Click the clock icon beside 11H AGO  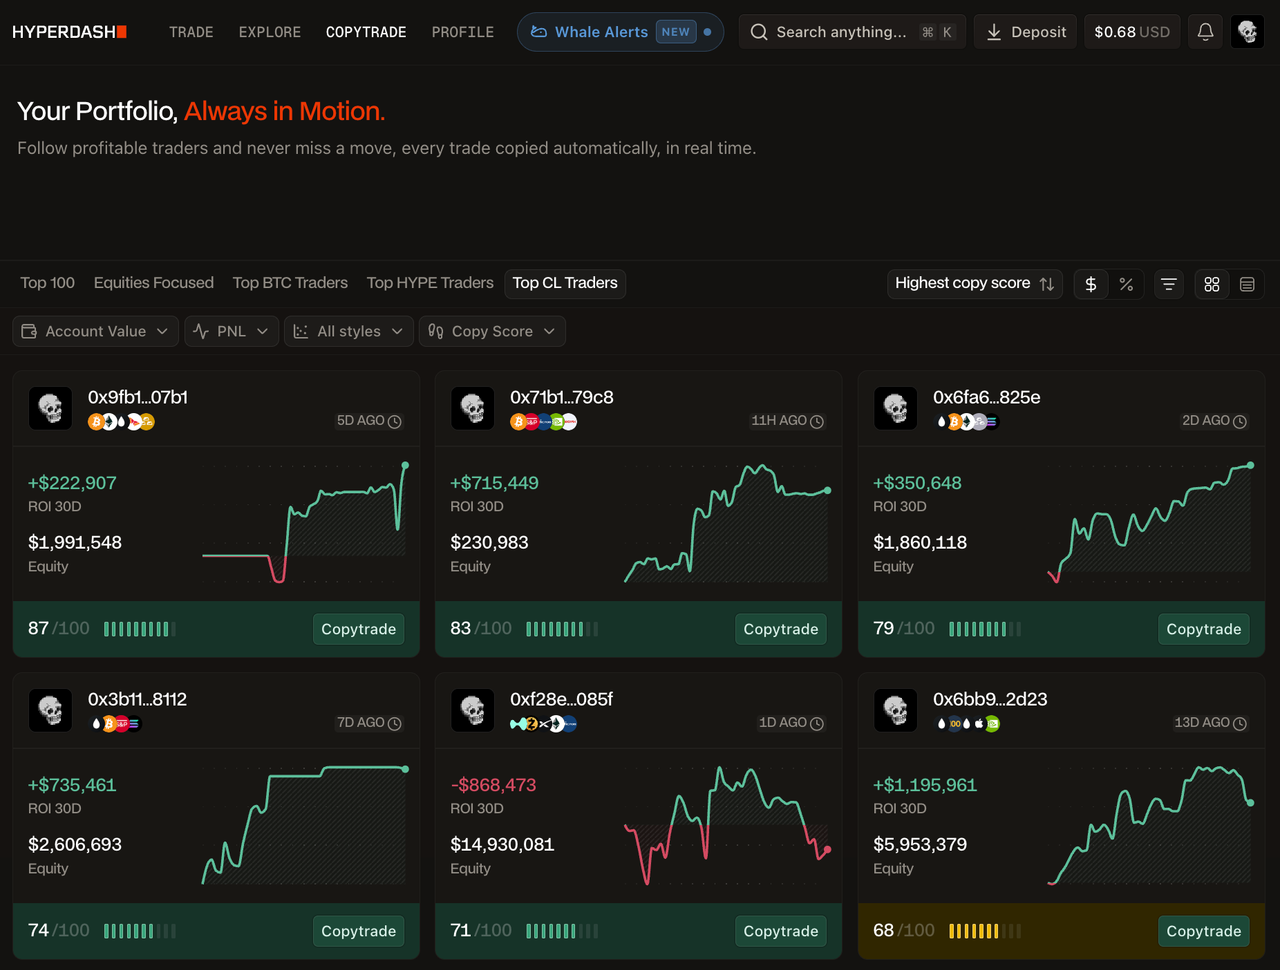817,421
